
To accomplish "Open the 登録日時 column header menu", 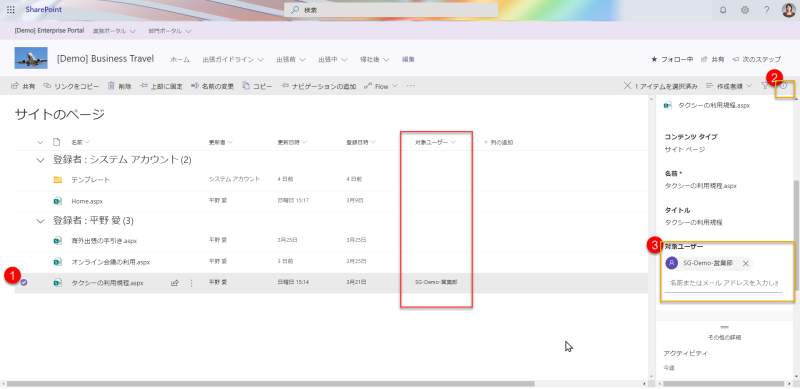I will click(361, 142).
